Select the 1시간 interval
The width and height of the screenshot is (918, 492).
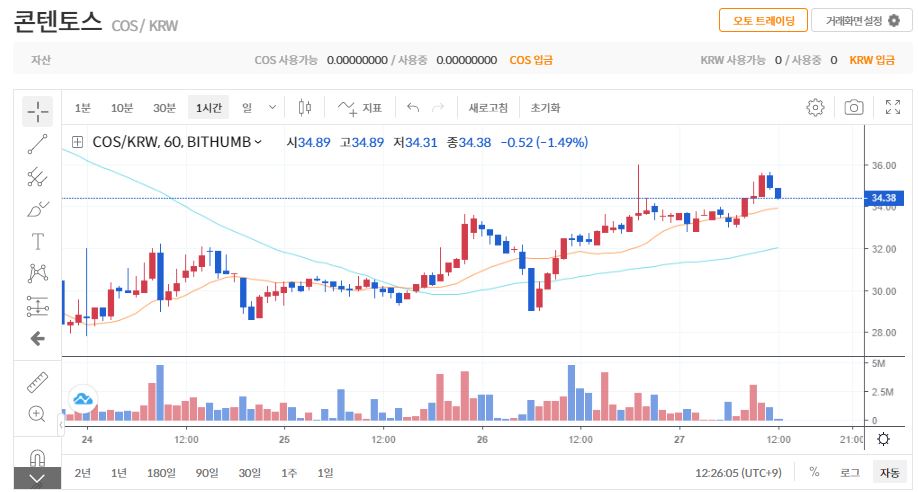coord(208,108)
